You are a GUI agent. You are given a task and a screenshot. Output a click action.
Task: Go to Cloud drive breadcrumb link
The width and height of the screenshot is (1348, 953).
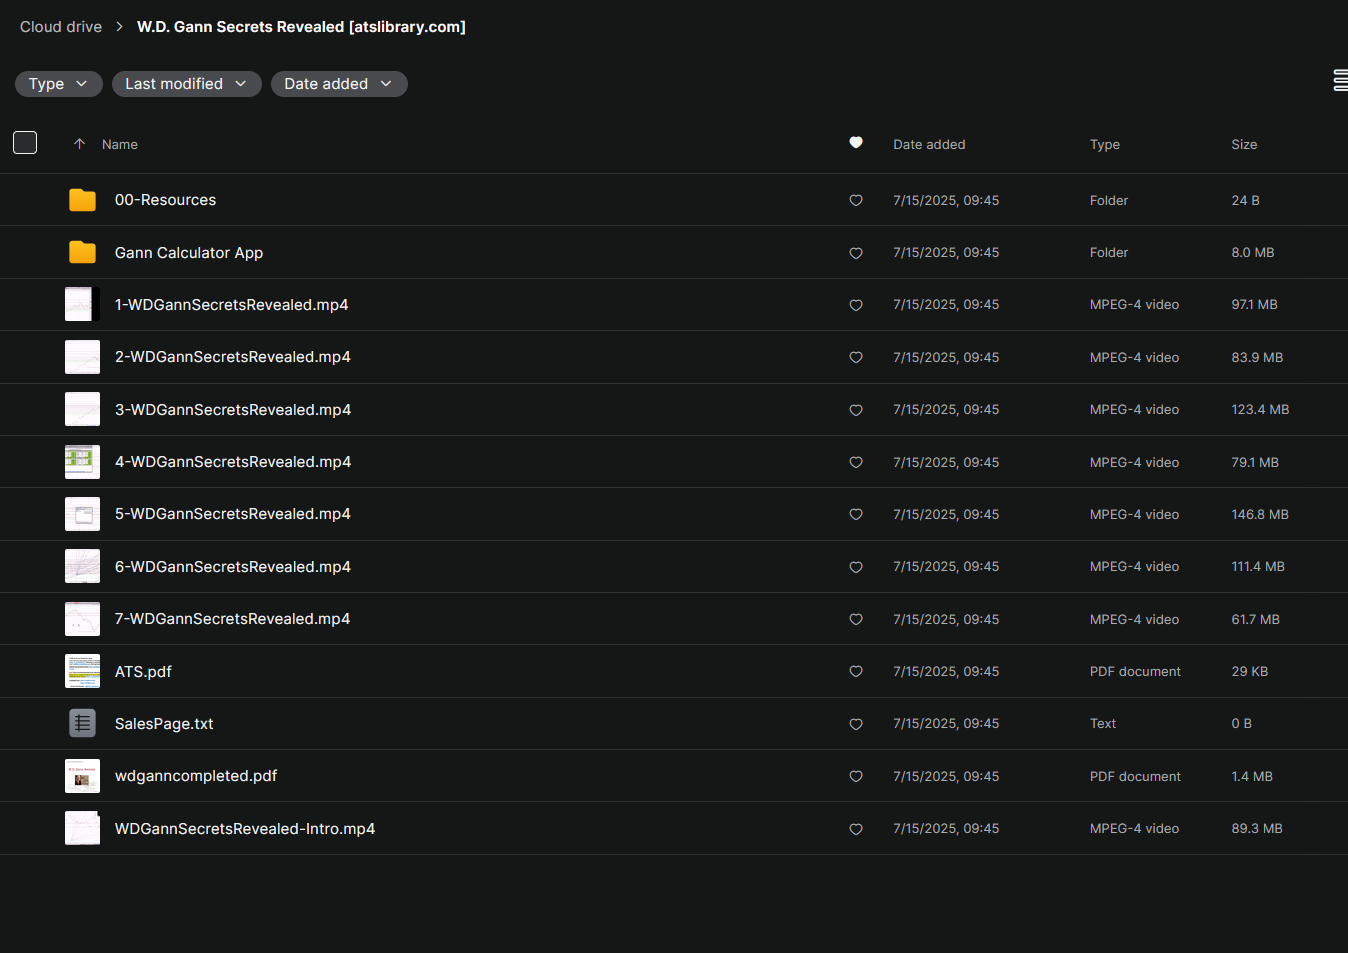[x=61, y=27]
